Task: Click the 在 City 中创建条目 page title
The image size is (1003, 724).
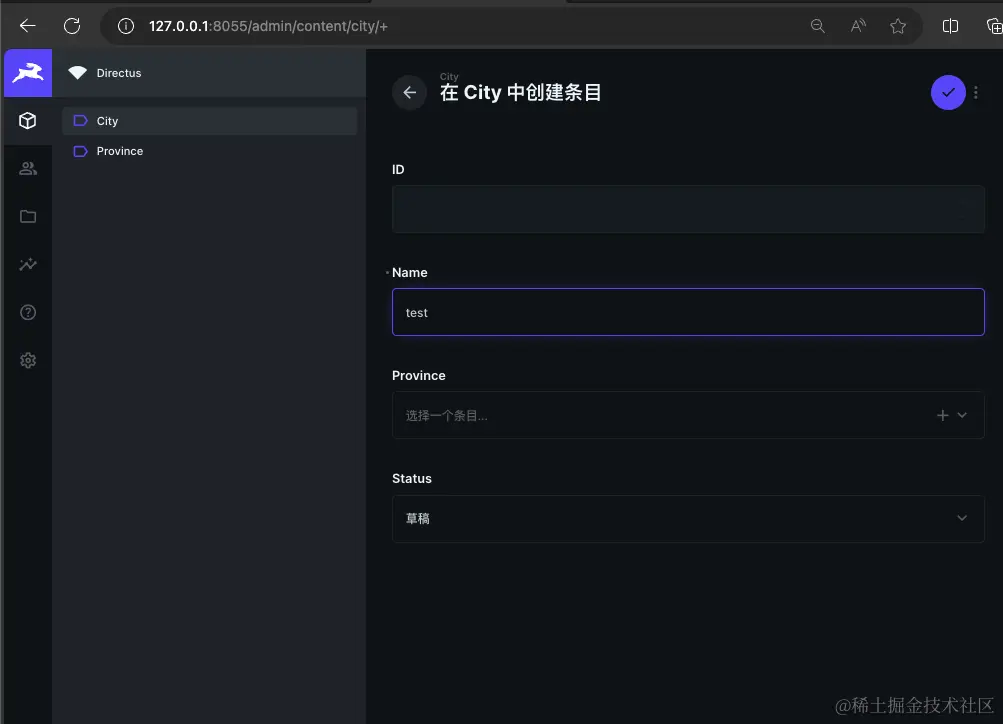Action: (x=520, y=93)
